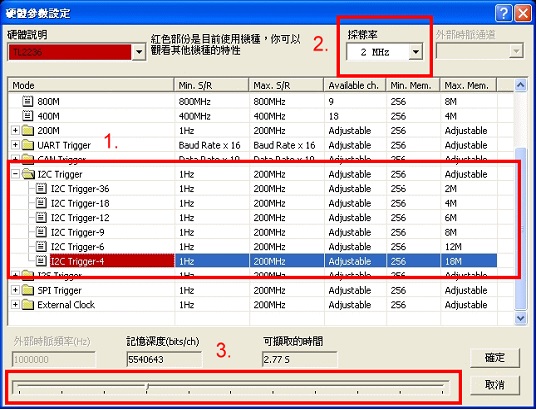
Task: Collapse the I2C Trigger folder
Action: (x=15, y=174)
